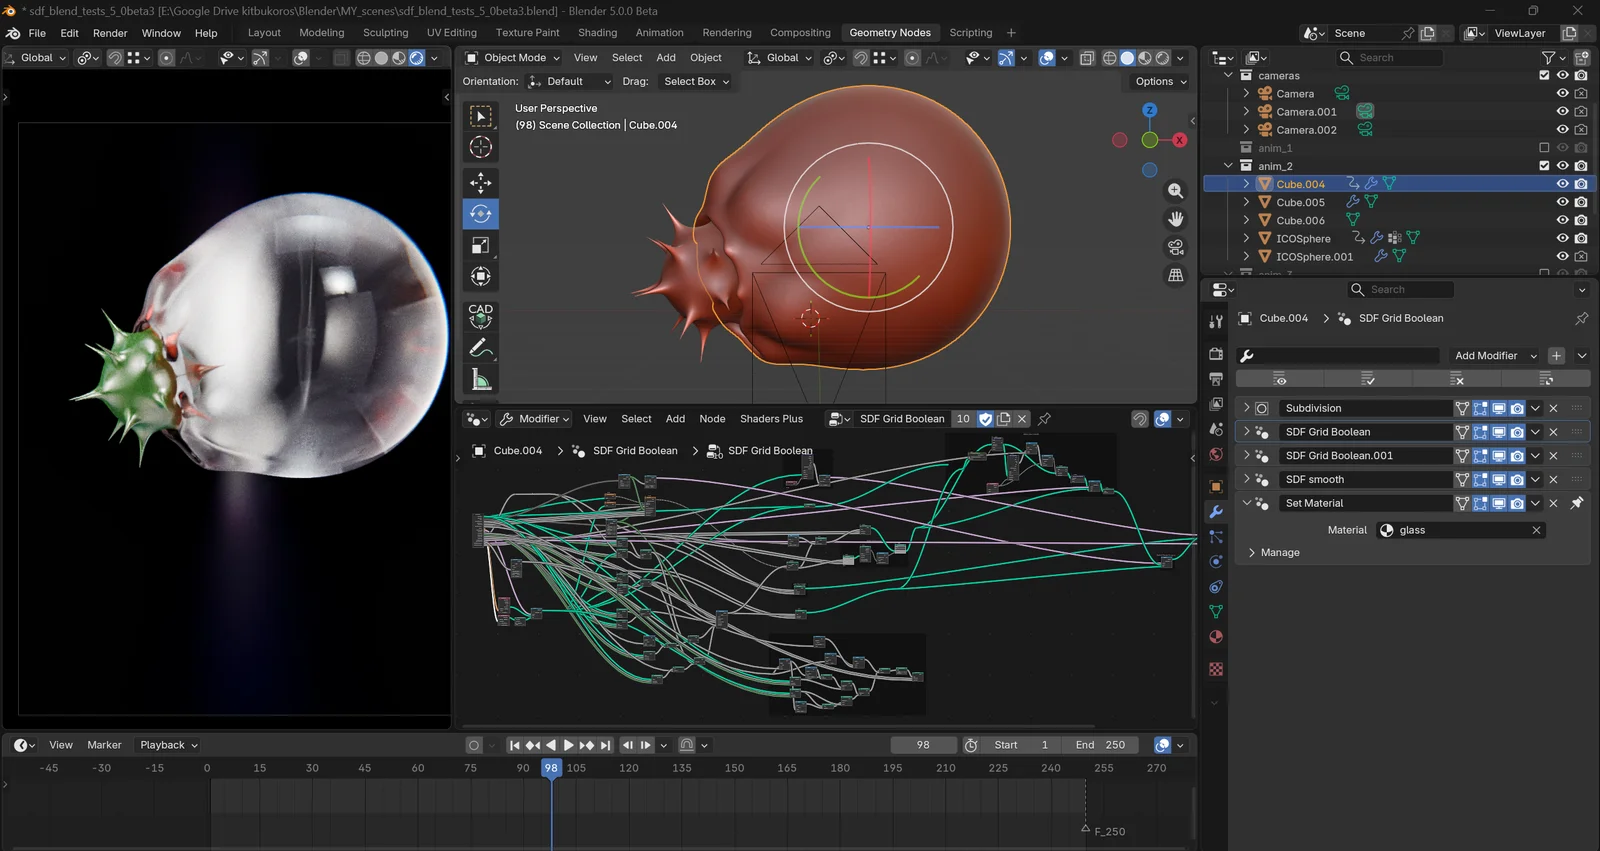
Task: Click the End frame 250 field
Action: 1100,745
